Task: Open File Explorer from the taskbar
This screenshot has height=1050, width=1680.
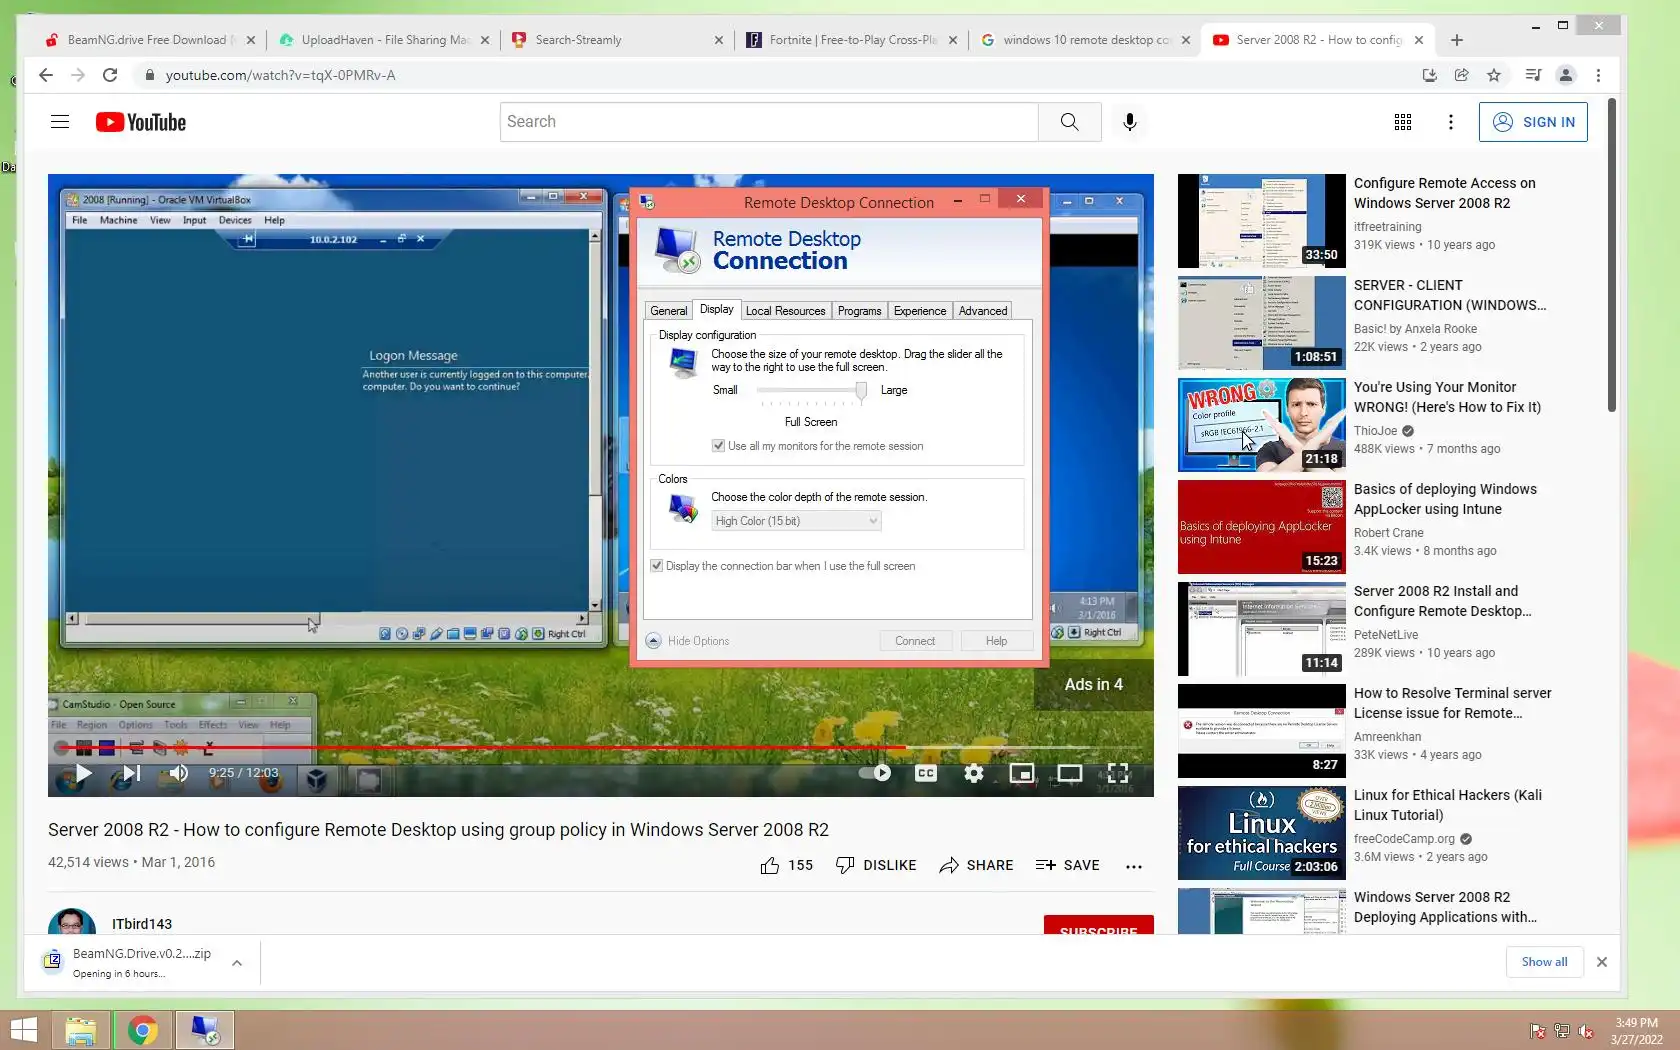Action: pyautogui.click(x=81, y=1030)
